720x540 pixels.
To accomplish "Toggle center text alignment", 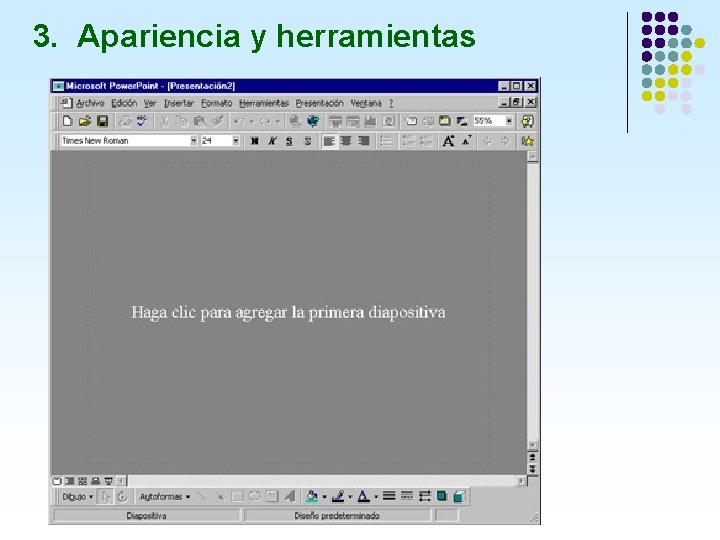I will (x=346, y=141).
